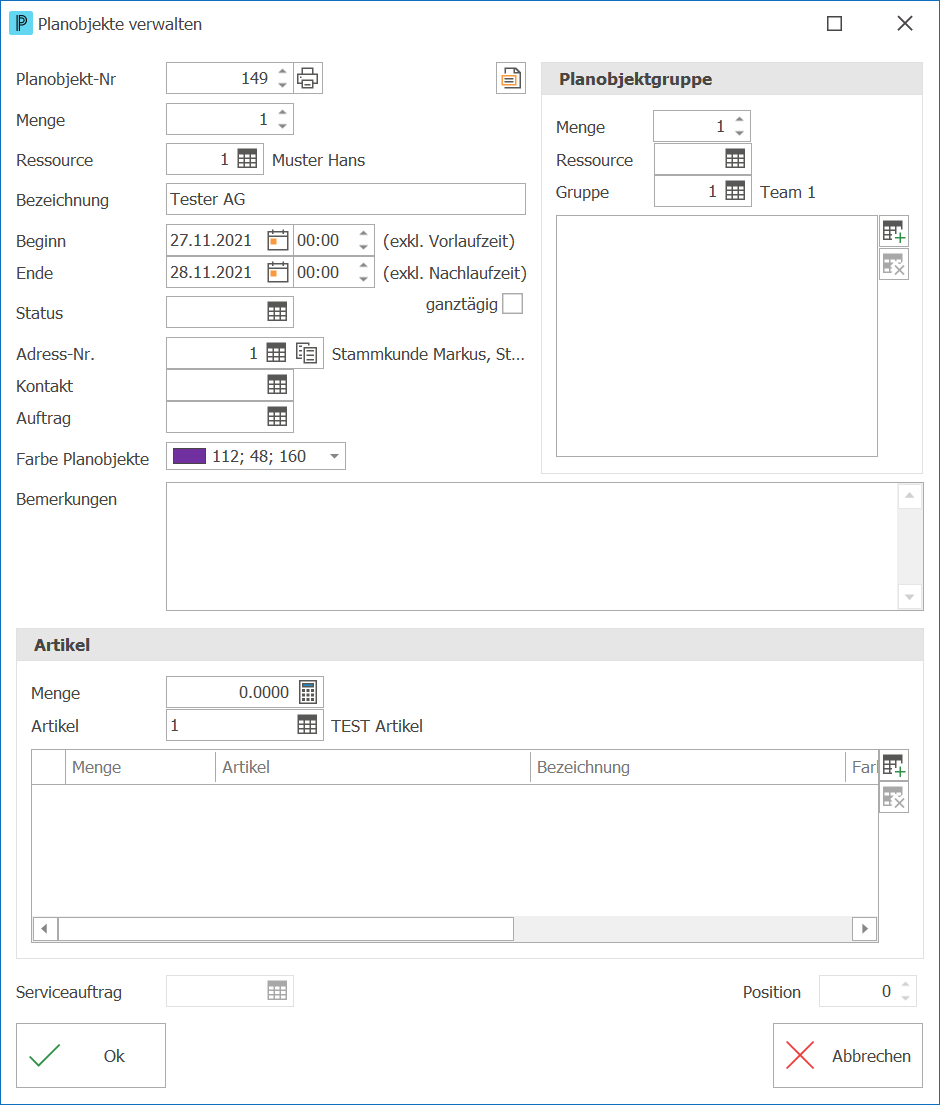This screenshot has width=940, height=1105.
Task: Open the document notes icon above Bezeichnung
Action: tap(511, 78)
